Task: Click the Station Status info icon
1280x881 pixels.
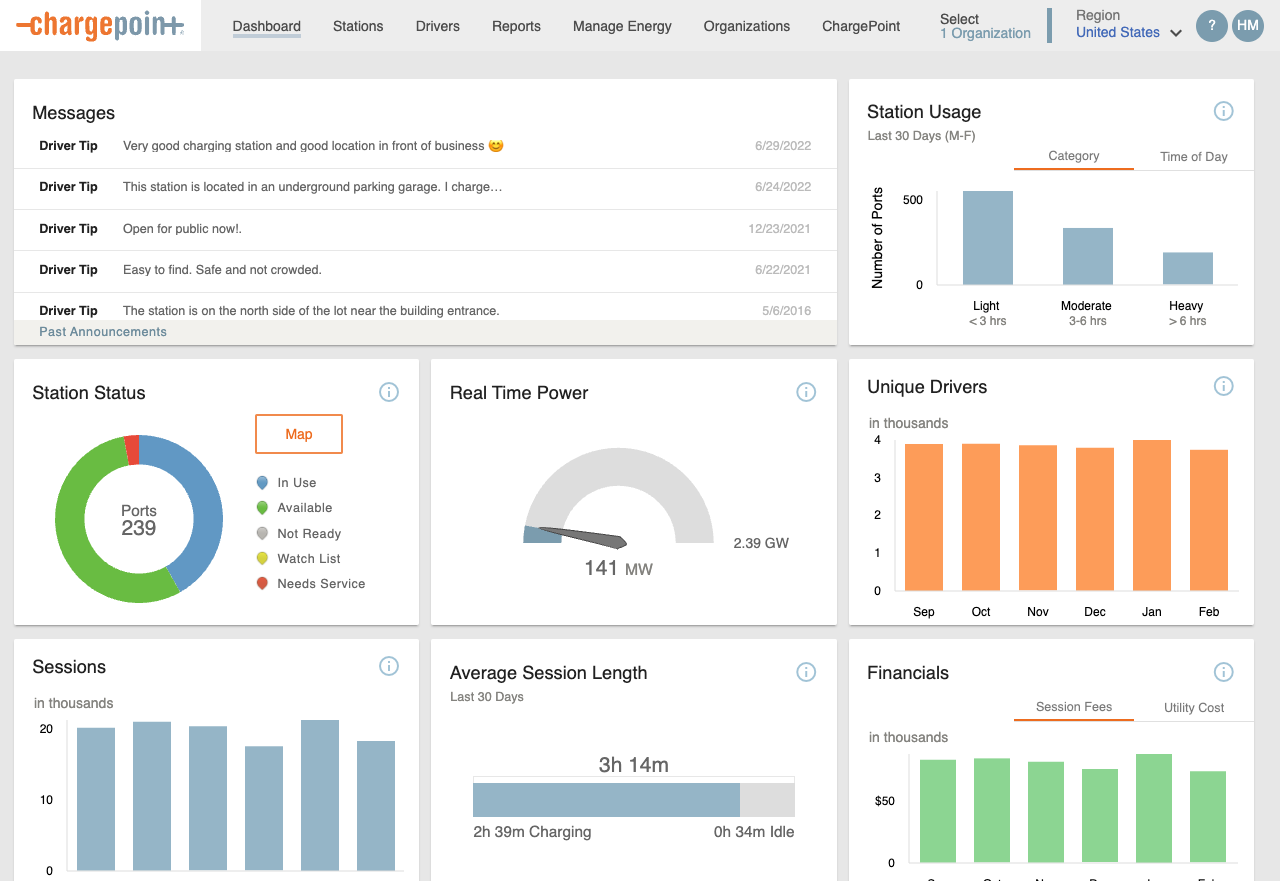Action: tap(389, 392)
